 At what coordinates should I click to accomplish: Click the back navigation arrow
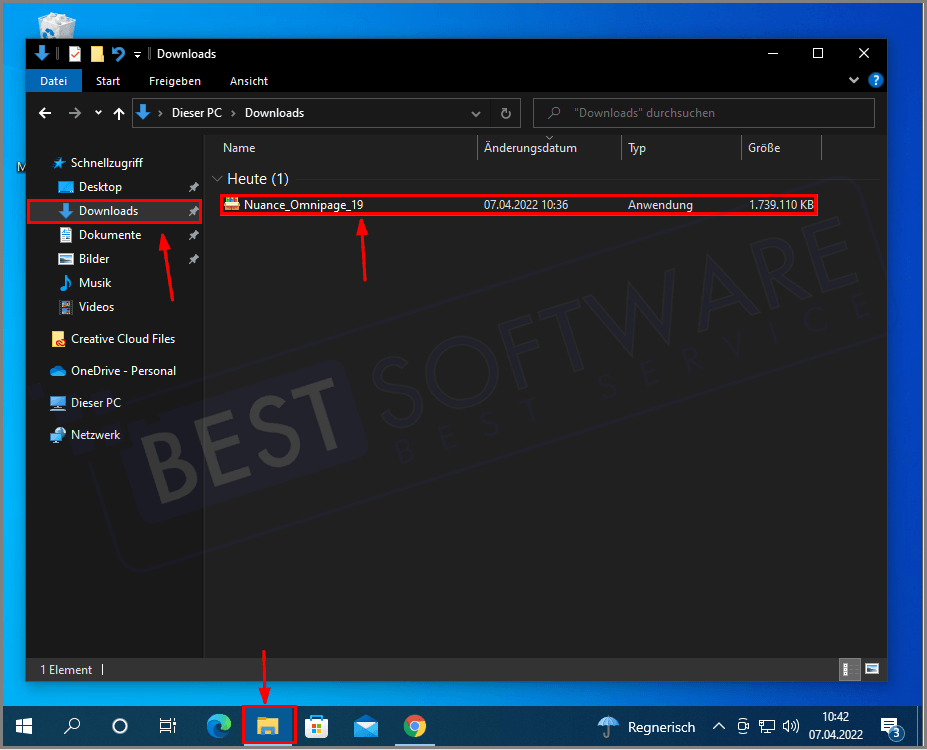[x=44, y=113]
